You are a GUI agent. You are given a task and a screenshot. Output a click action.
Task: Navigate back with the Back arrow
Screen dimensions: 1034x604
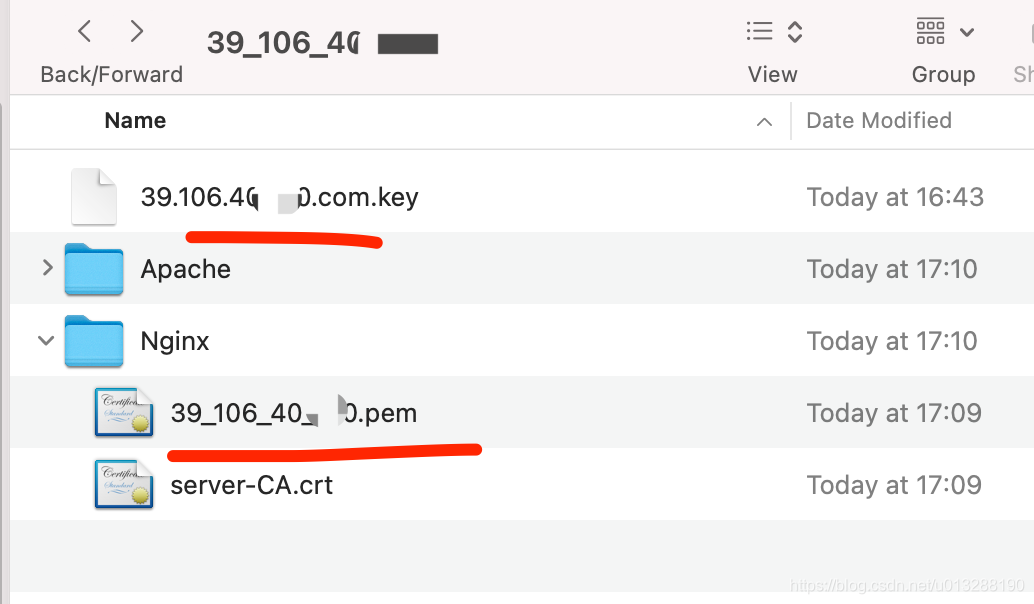click(83, 31)
